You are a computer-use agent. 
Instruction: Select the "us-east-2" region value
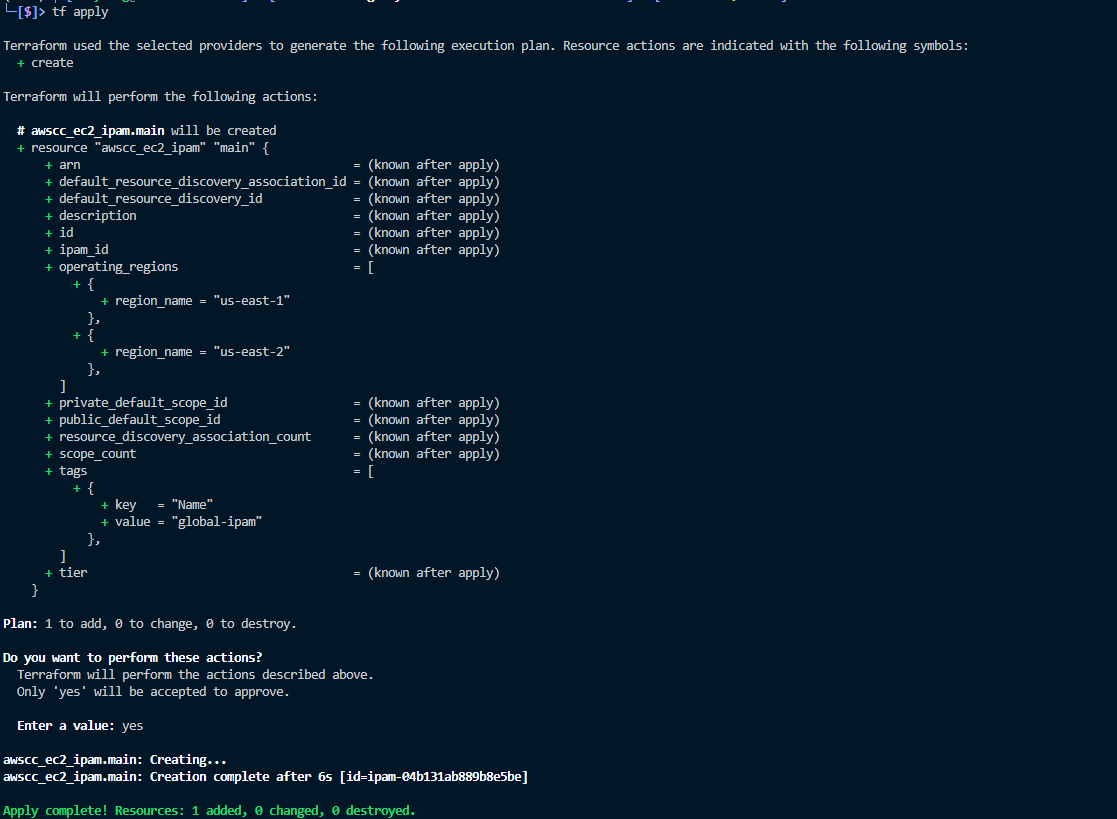251,352
